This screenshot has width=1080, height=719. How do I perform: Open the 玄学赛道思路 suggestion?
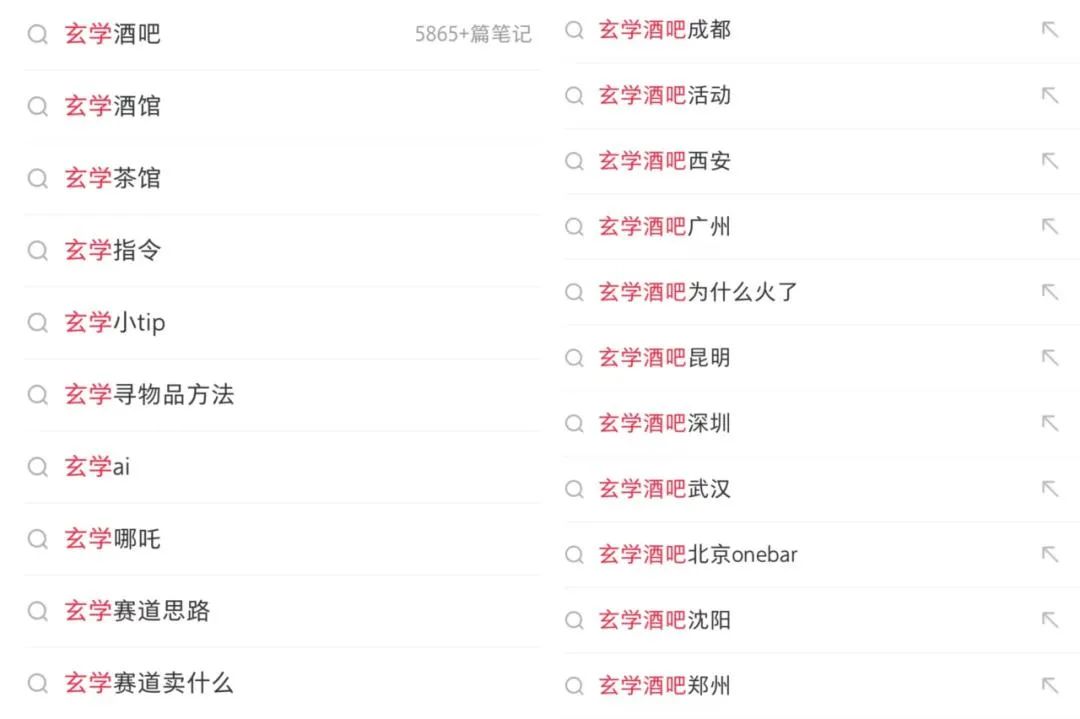click(x=137, y=611)
